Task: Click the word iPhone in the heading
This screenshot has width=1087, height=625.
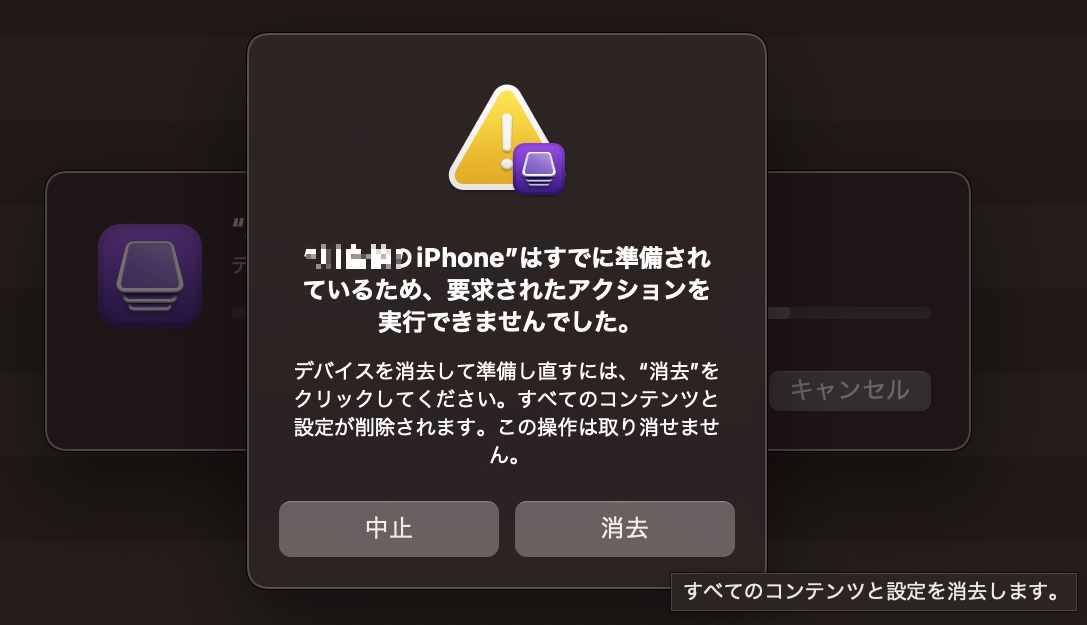Action: pos(460,258)
